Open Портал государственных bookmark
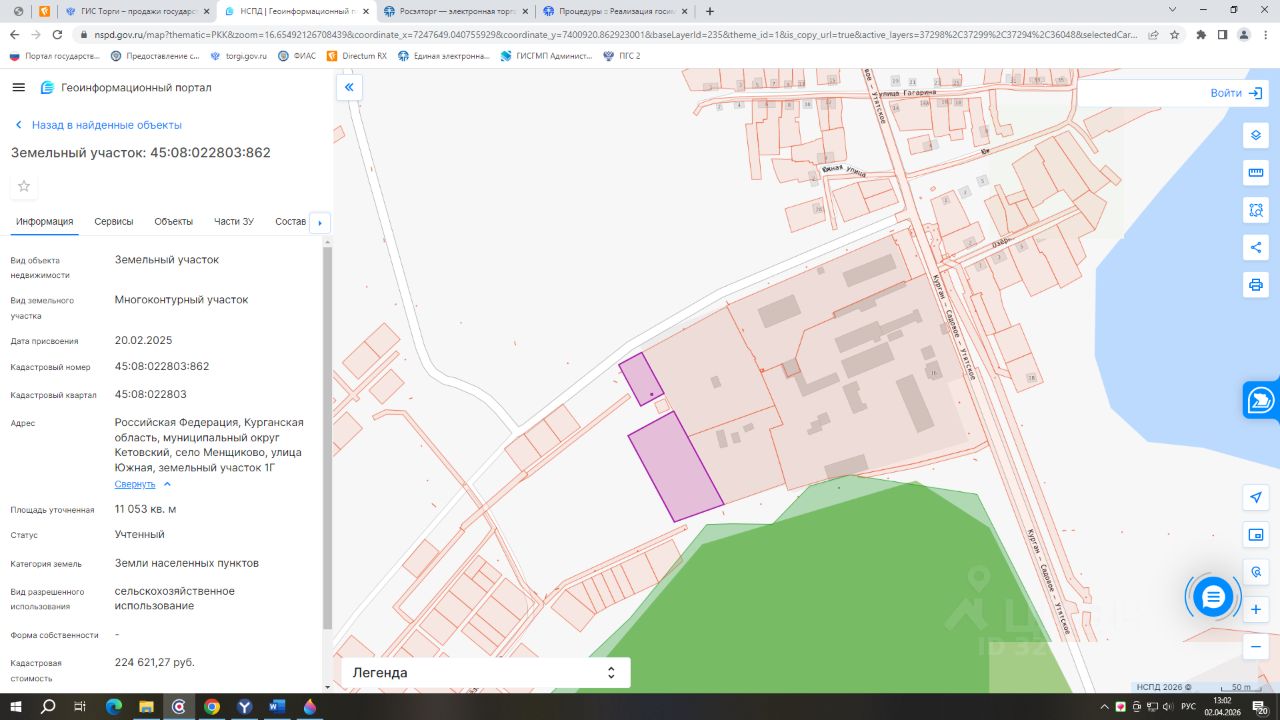The image size is (1280, 720). pyautogui.click(x=54, y=56)
